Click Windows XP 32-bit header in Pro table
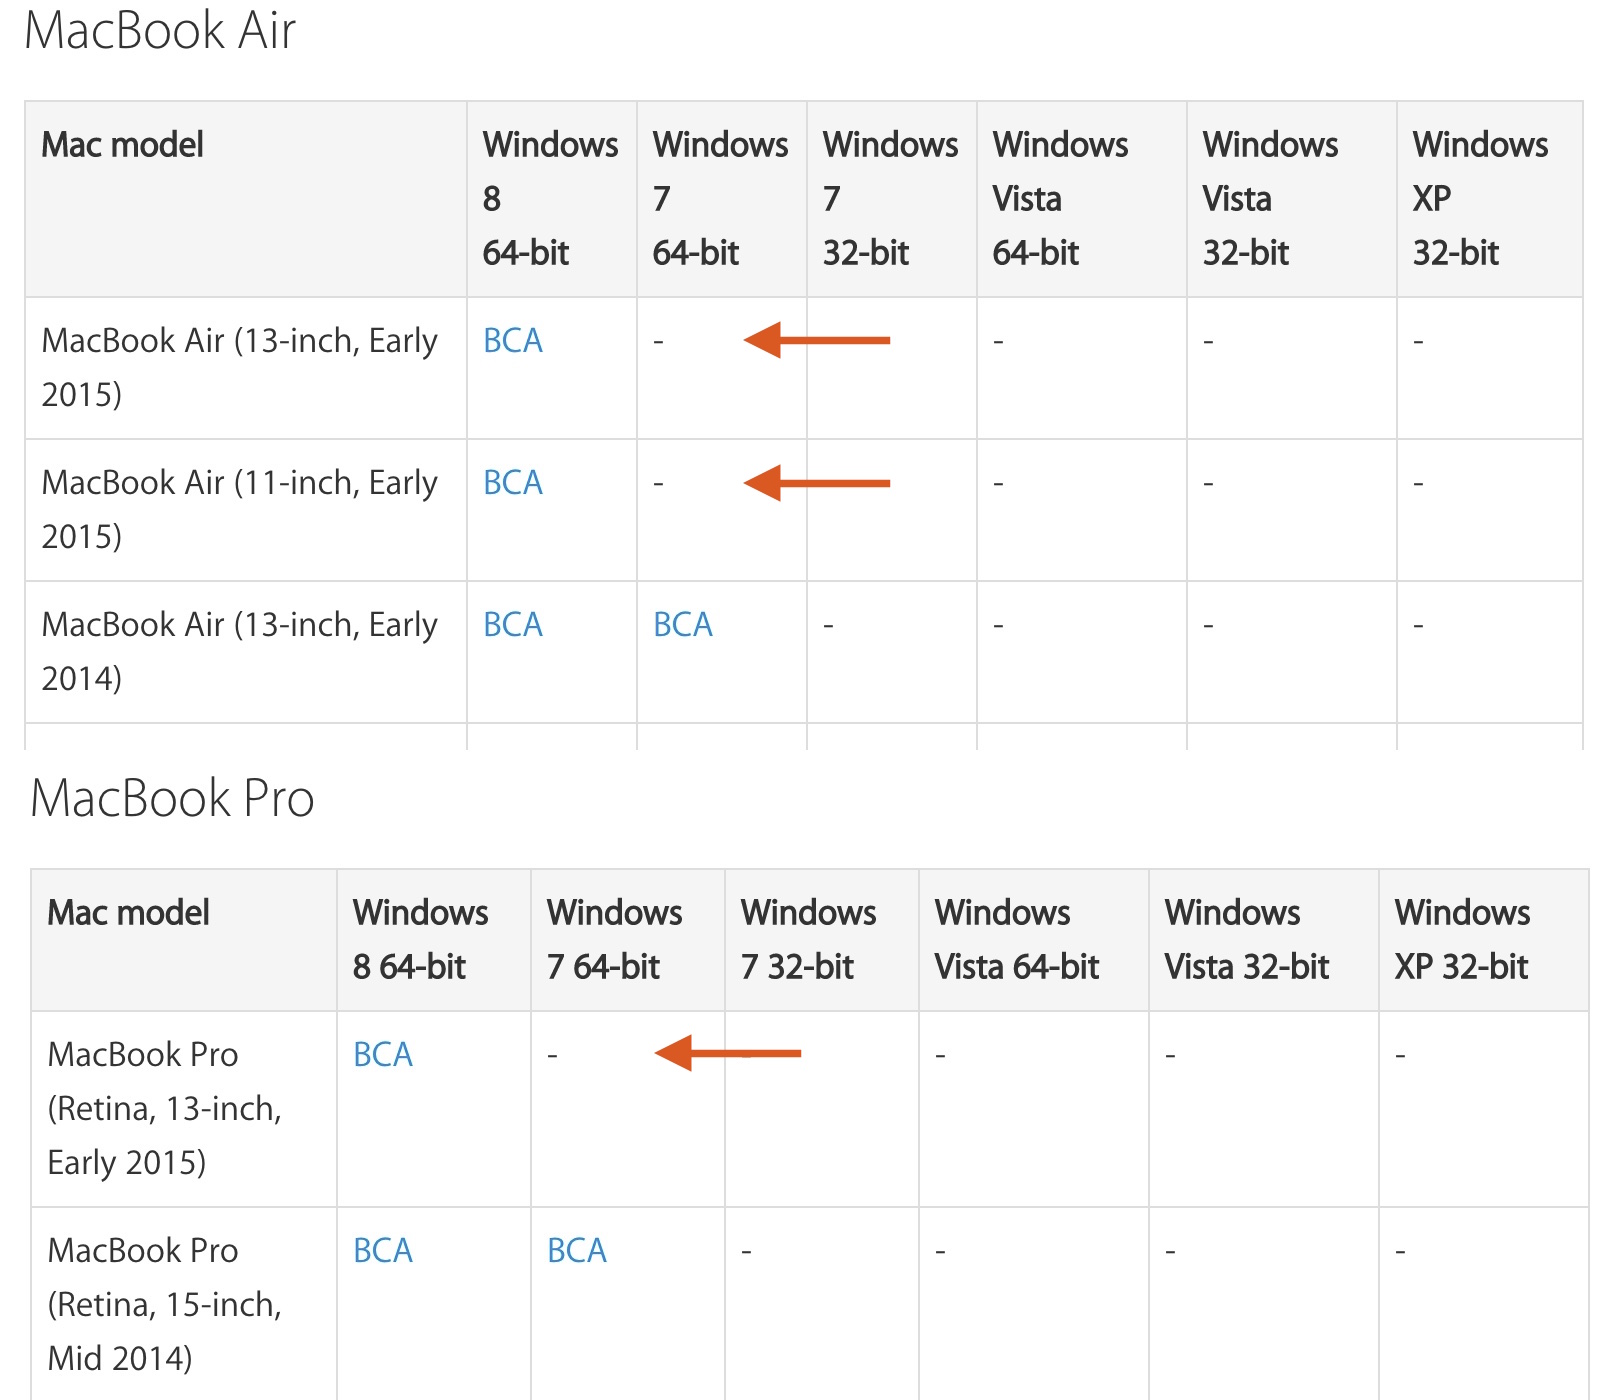1620x1400 pixels. [1462, 940]
